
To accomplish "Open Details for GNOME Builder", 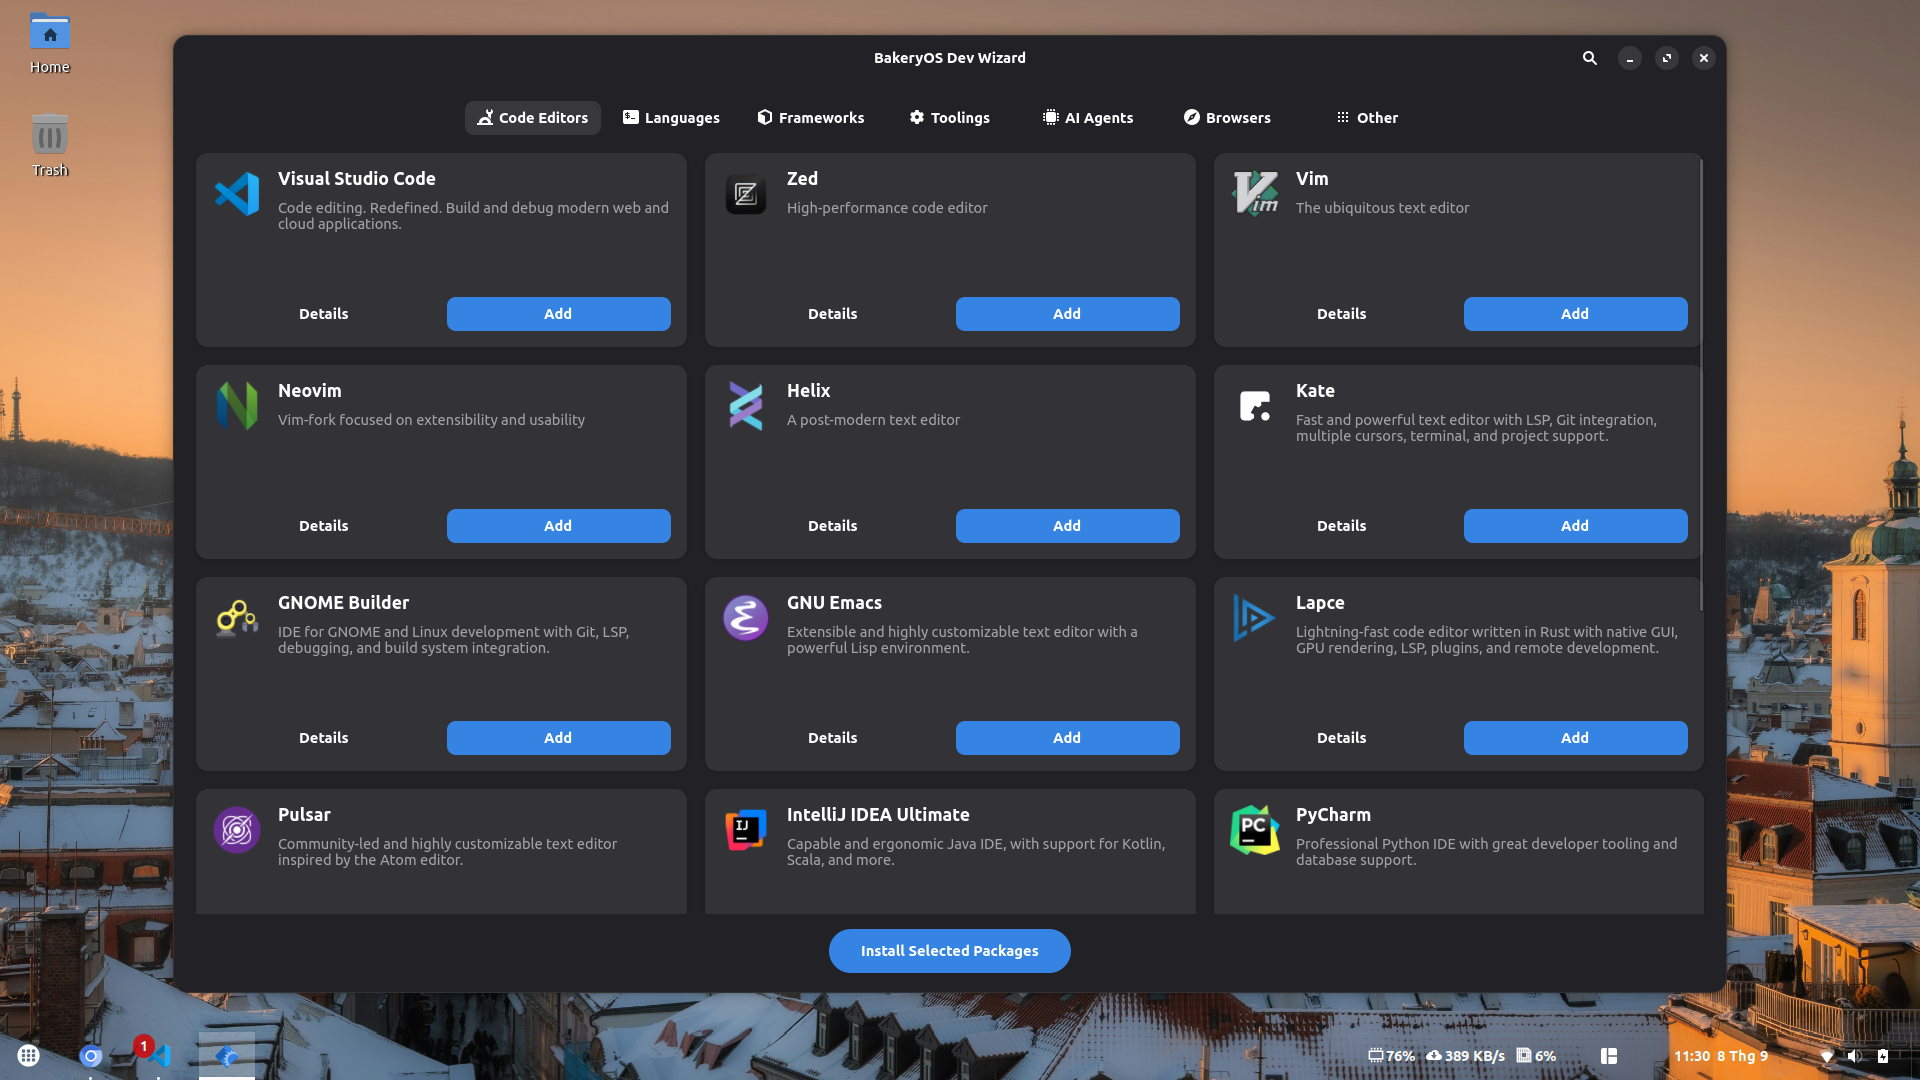I will point(324,738).
